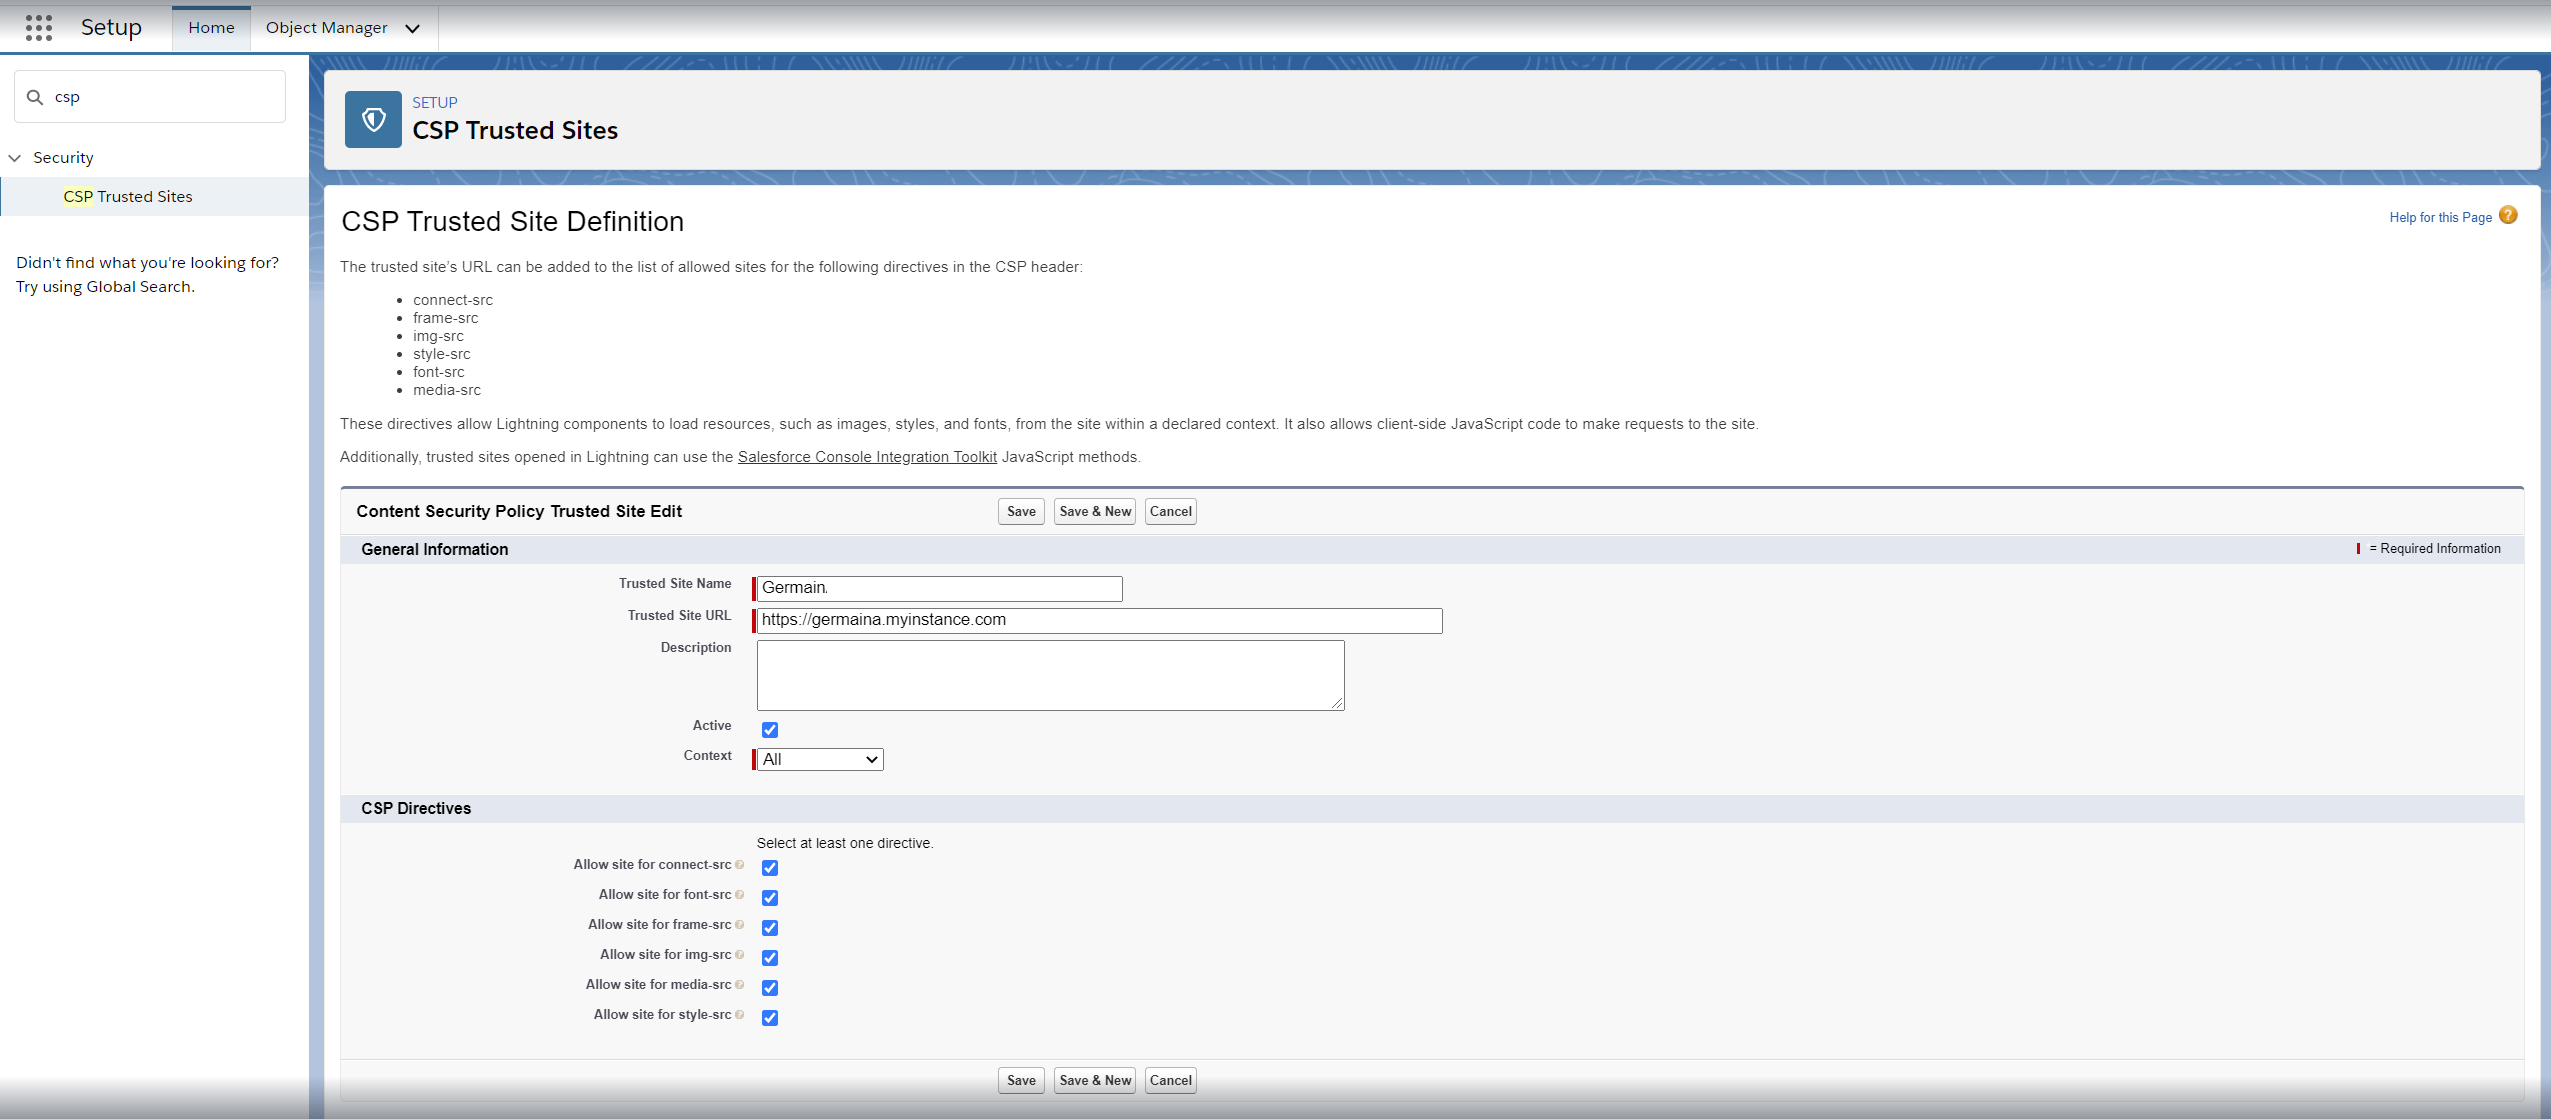Open the Context dropdown
The image size is (2551, 1119).
pyautogui.click(x=817, y=759)
